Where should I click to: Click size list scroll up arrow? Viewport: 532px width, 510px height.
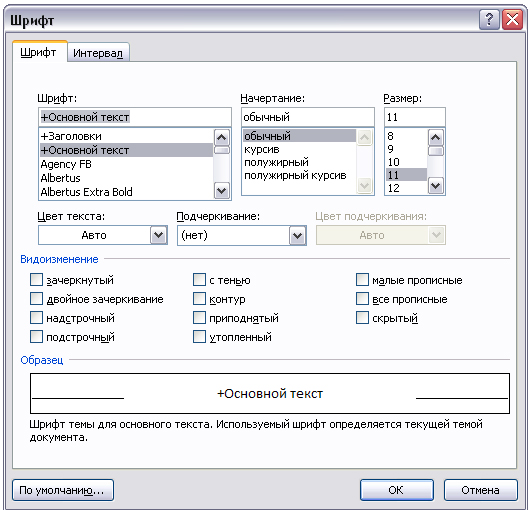click(x=436, y=137)
